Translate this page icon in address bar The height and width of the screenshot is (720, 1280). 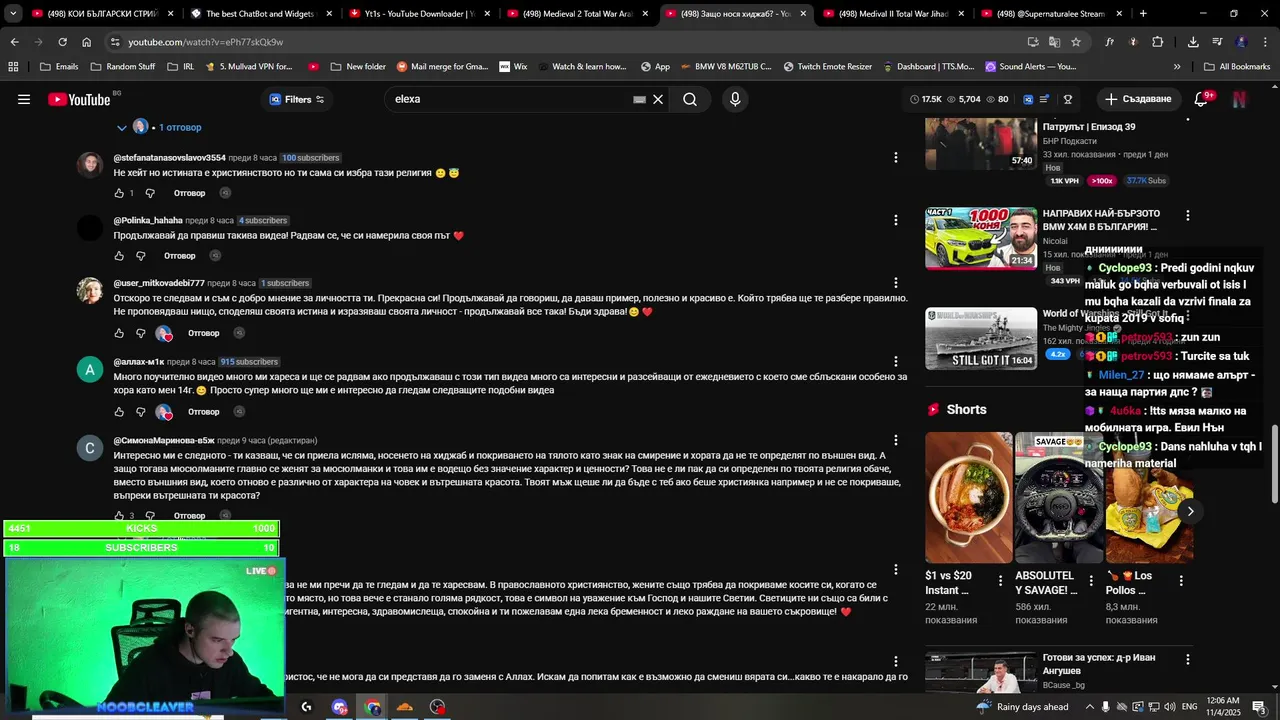coord(1054,42)
